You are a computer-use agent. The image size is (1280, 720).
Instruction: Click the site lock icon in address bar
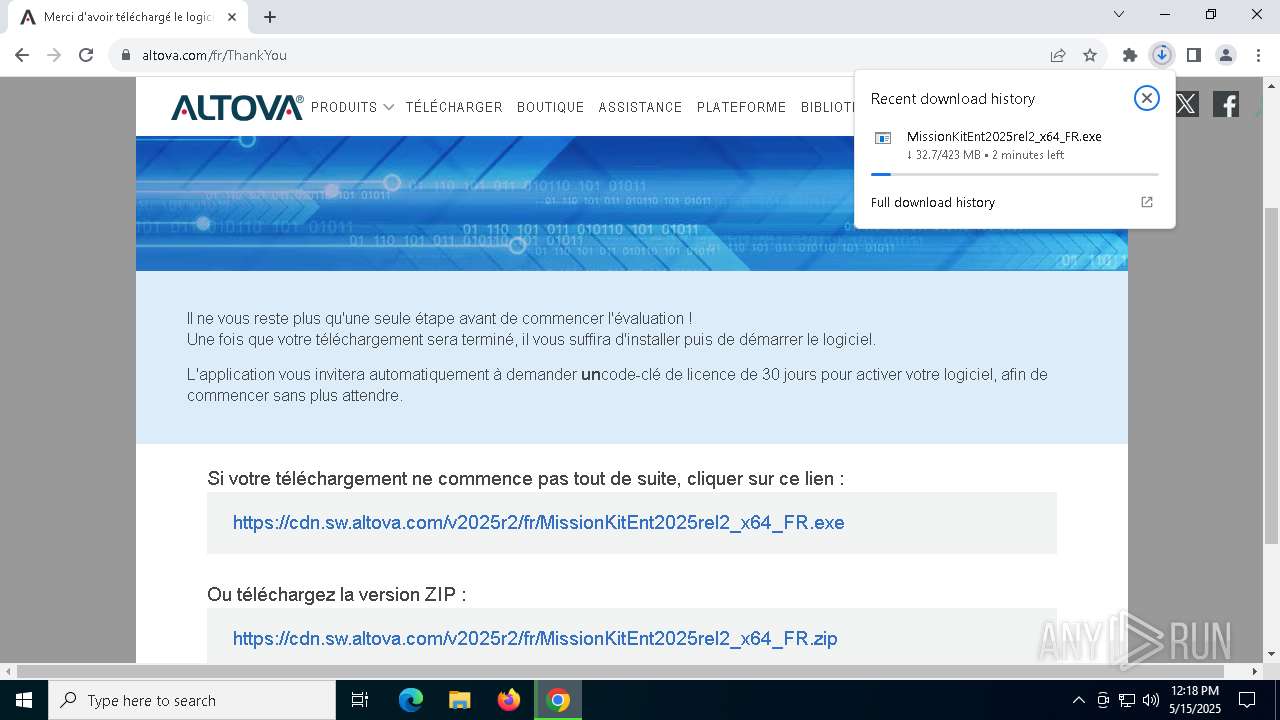[126, 55]
